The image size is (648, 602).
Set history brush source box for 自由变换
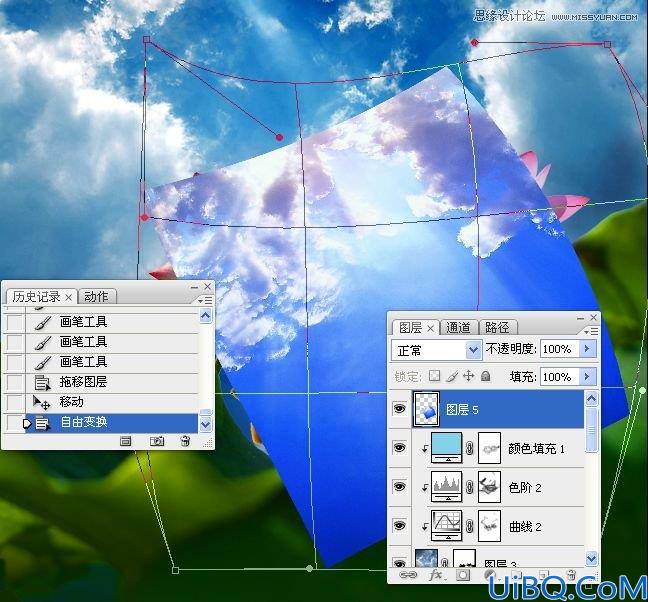click(x=15, y=423)
